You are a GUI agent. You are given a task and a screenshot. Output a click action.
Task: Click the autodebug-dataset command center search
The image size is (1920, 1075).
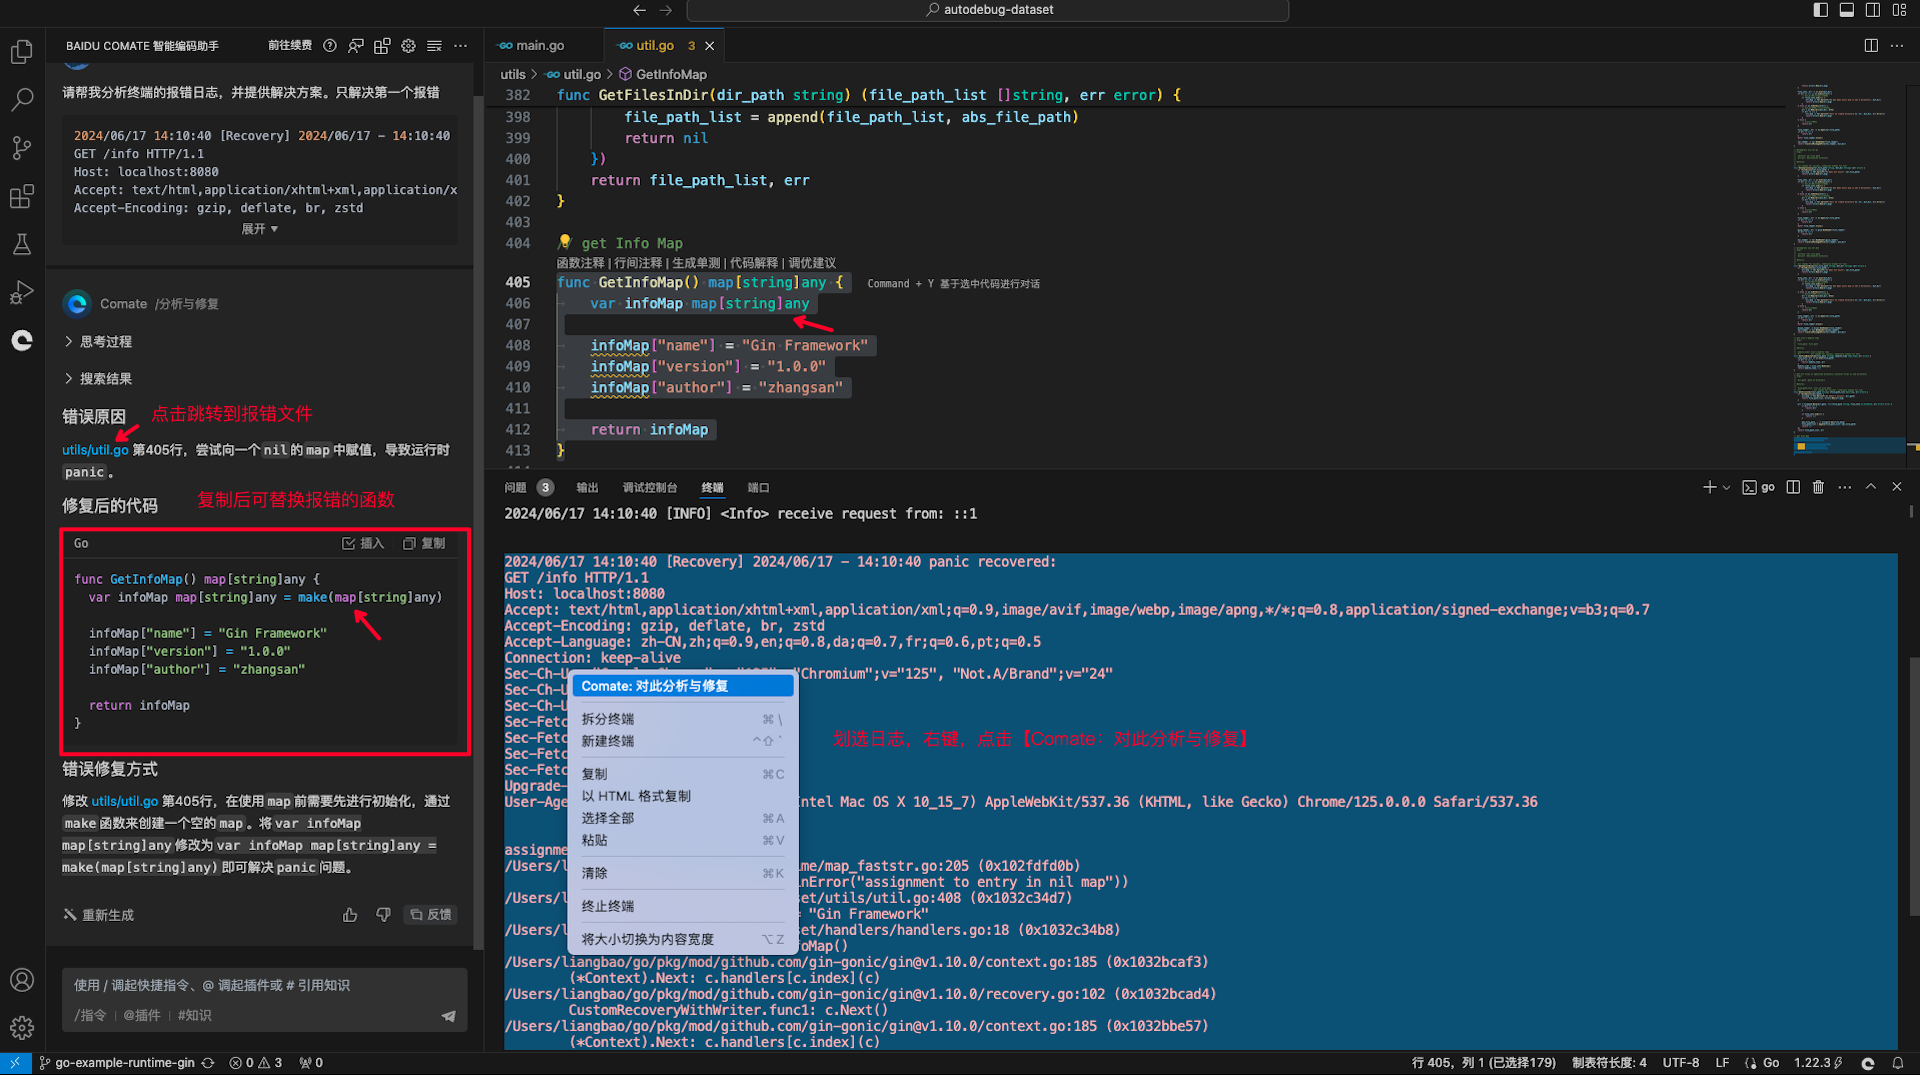click(988, 10)
